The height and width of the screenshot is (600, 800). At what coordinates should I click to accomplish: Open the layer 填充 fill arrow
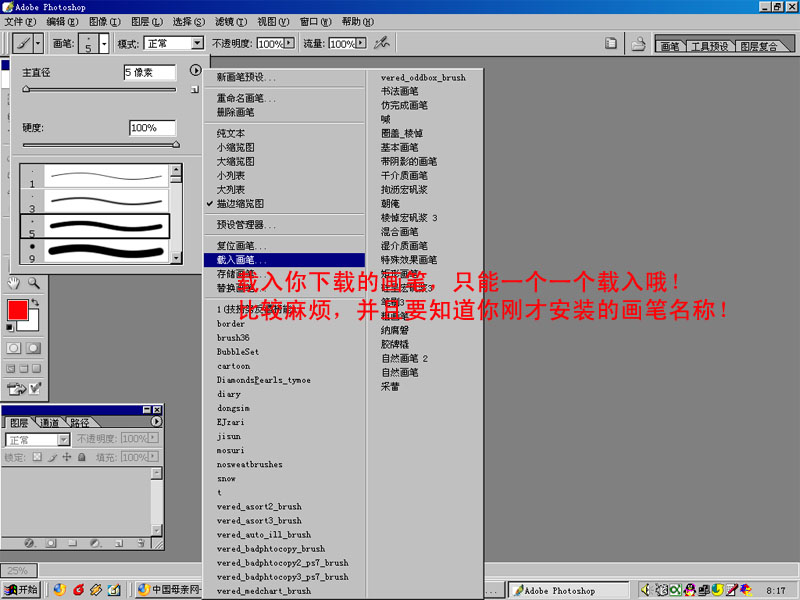click(154, 457)
